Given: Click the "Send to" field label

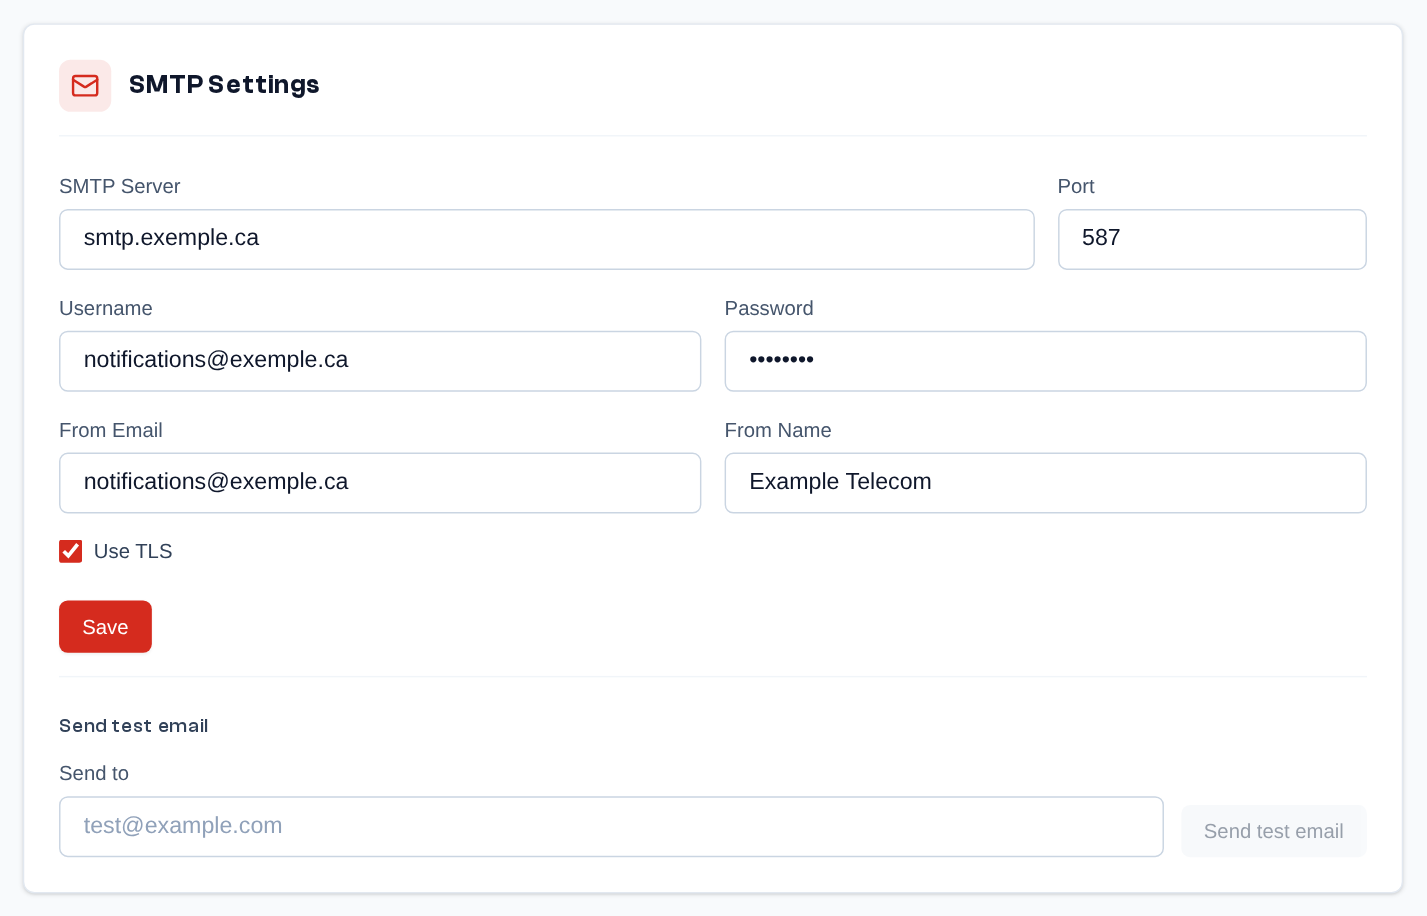Looking at the screenshot, I should point(94,774).
